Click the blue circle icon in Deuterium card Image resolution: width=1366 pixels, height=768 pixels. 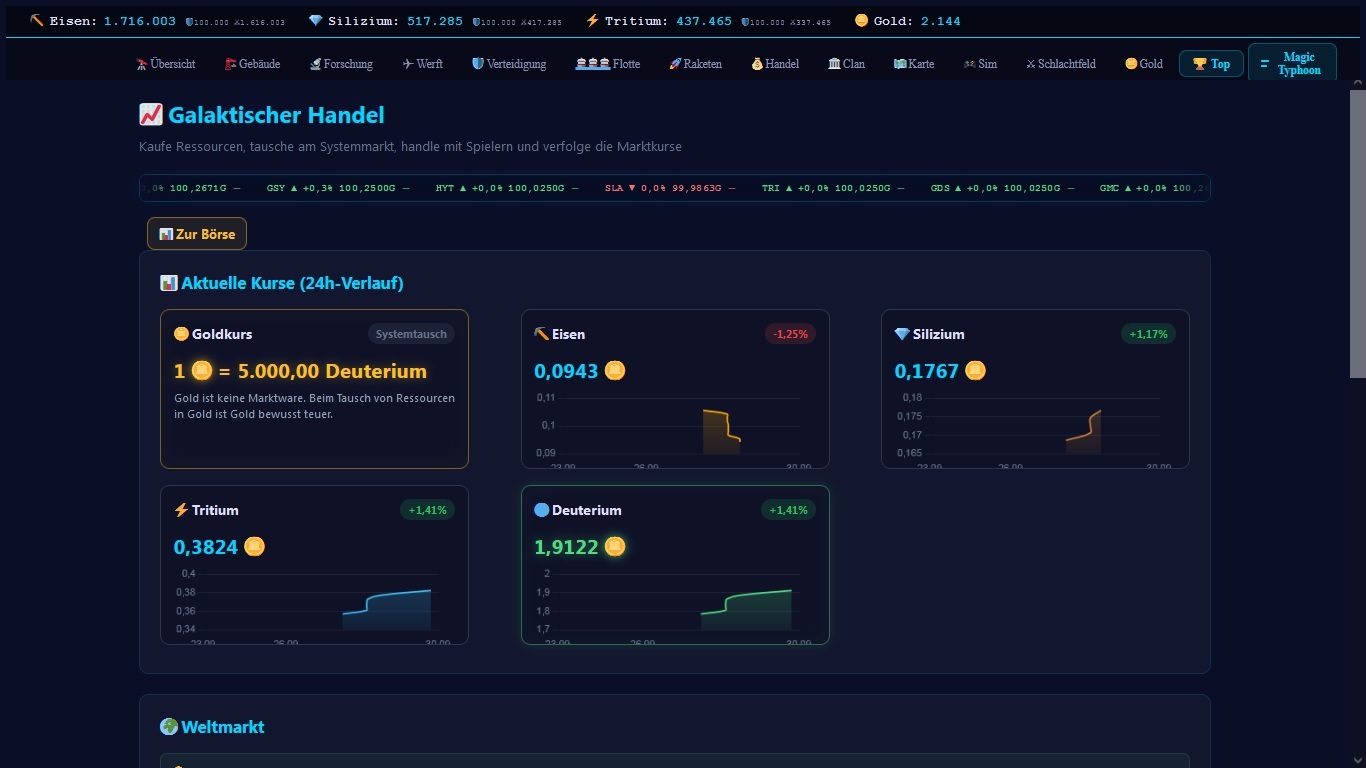542,510
